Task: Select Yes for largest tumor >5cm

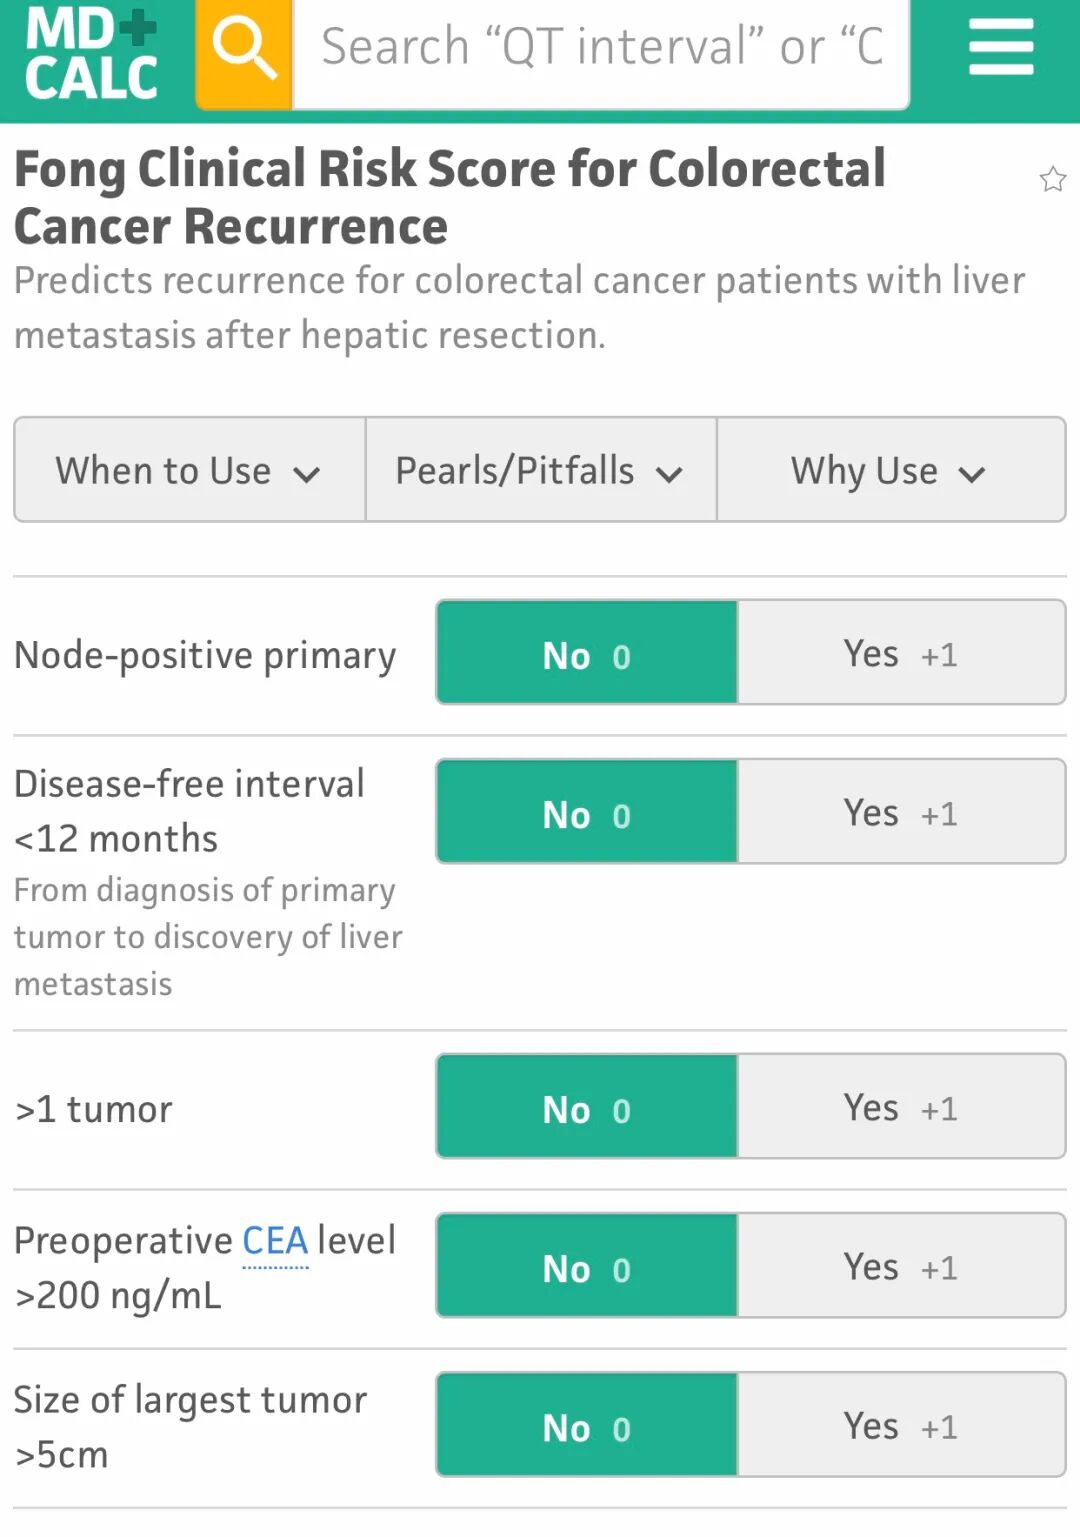Action: click(x=900, y=1426)
